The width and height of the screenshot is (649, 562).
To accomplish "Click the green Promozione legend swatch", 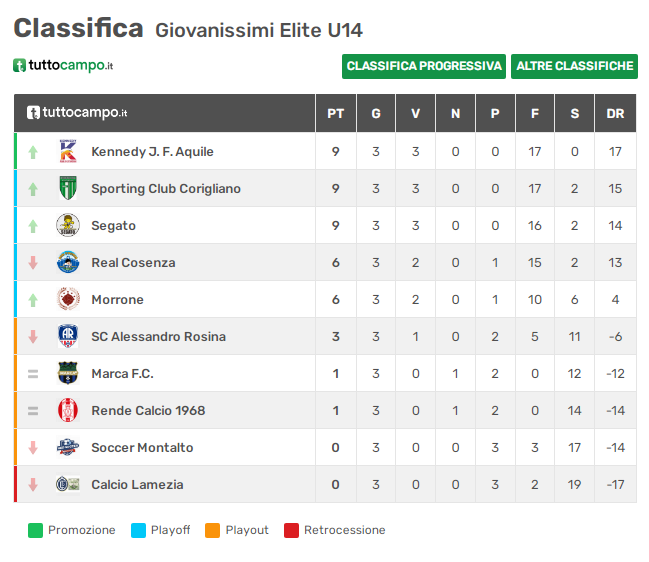I will tap(35, 530).
